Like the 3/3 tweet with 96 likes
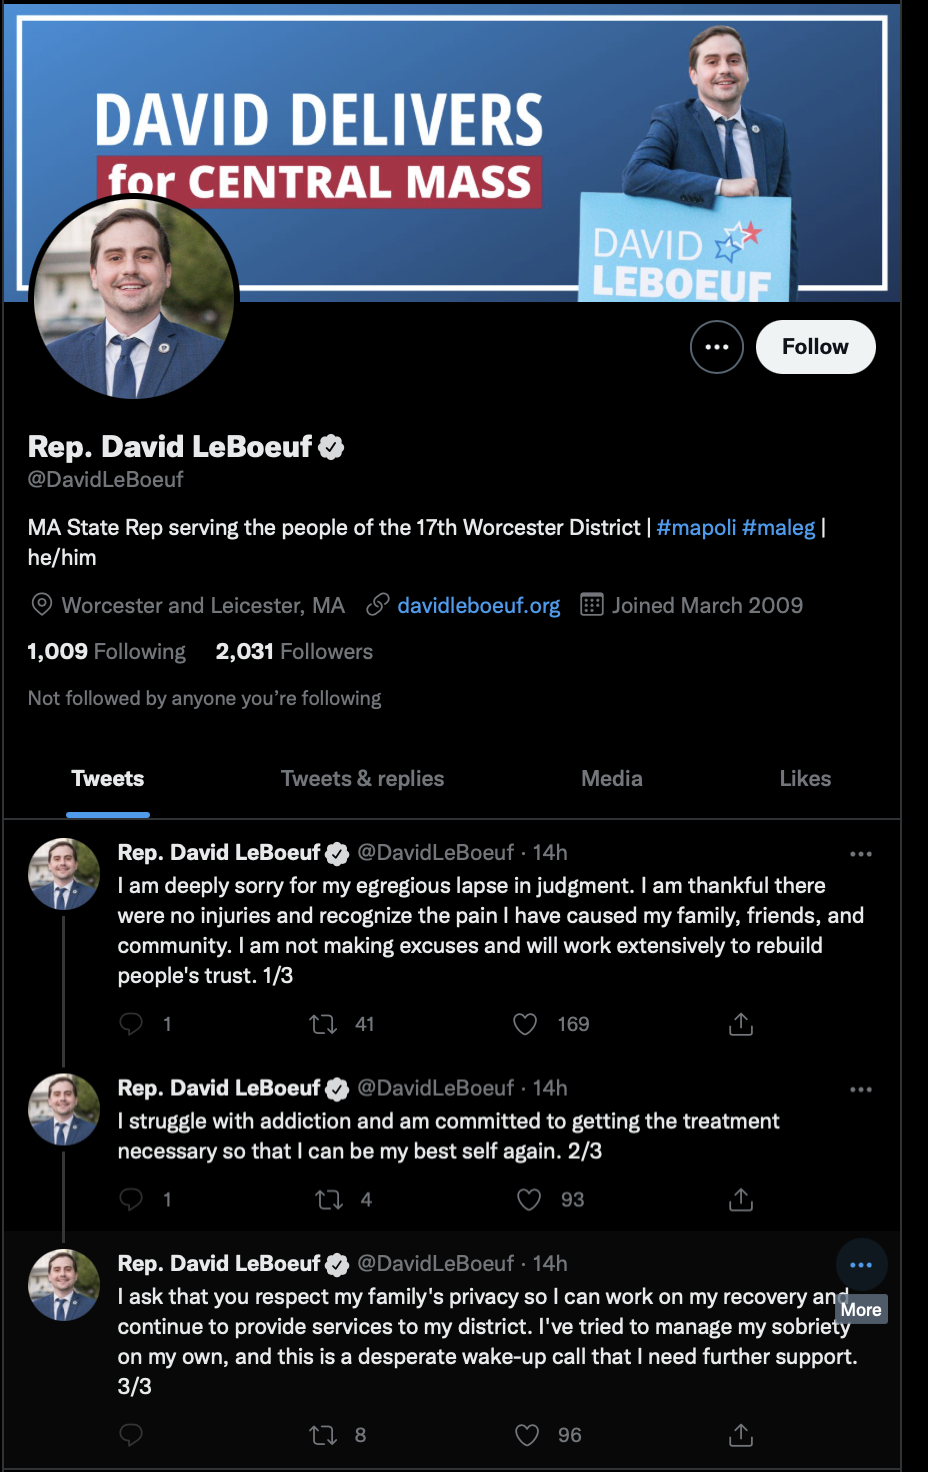Image resolution: width=928 pixels, height=1472 pixels. click(527, 1435)
